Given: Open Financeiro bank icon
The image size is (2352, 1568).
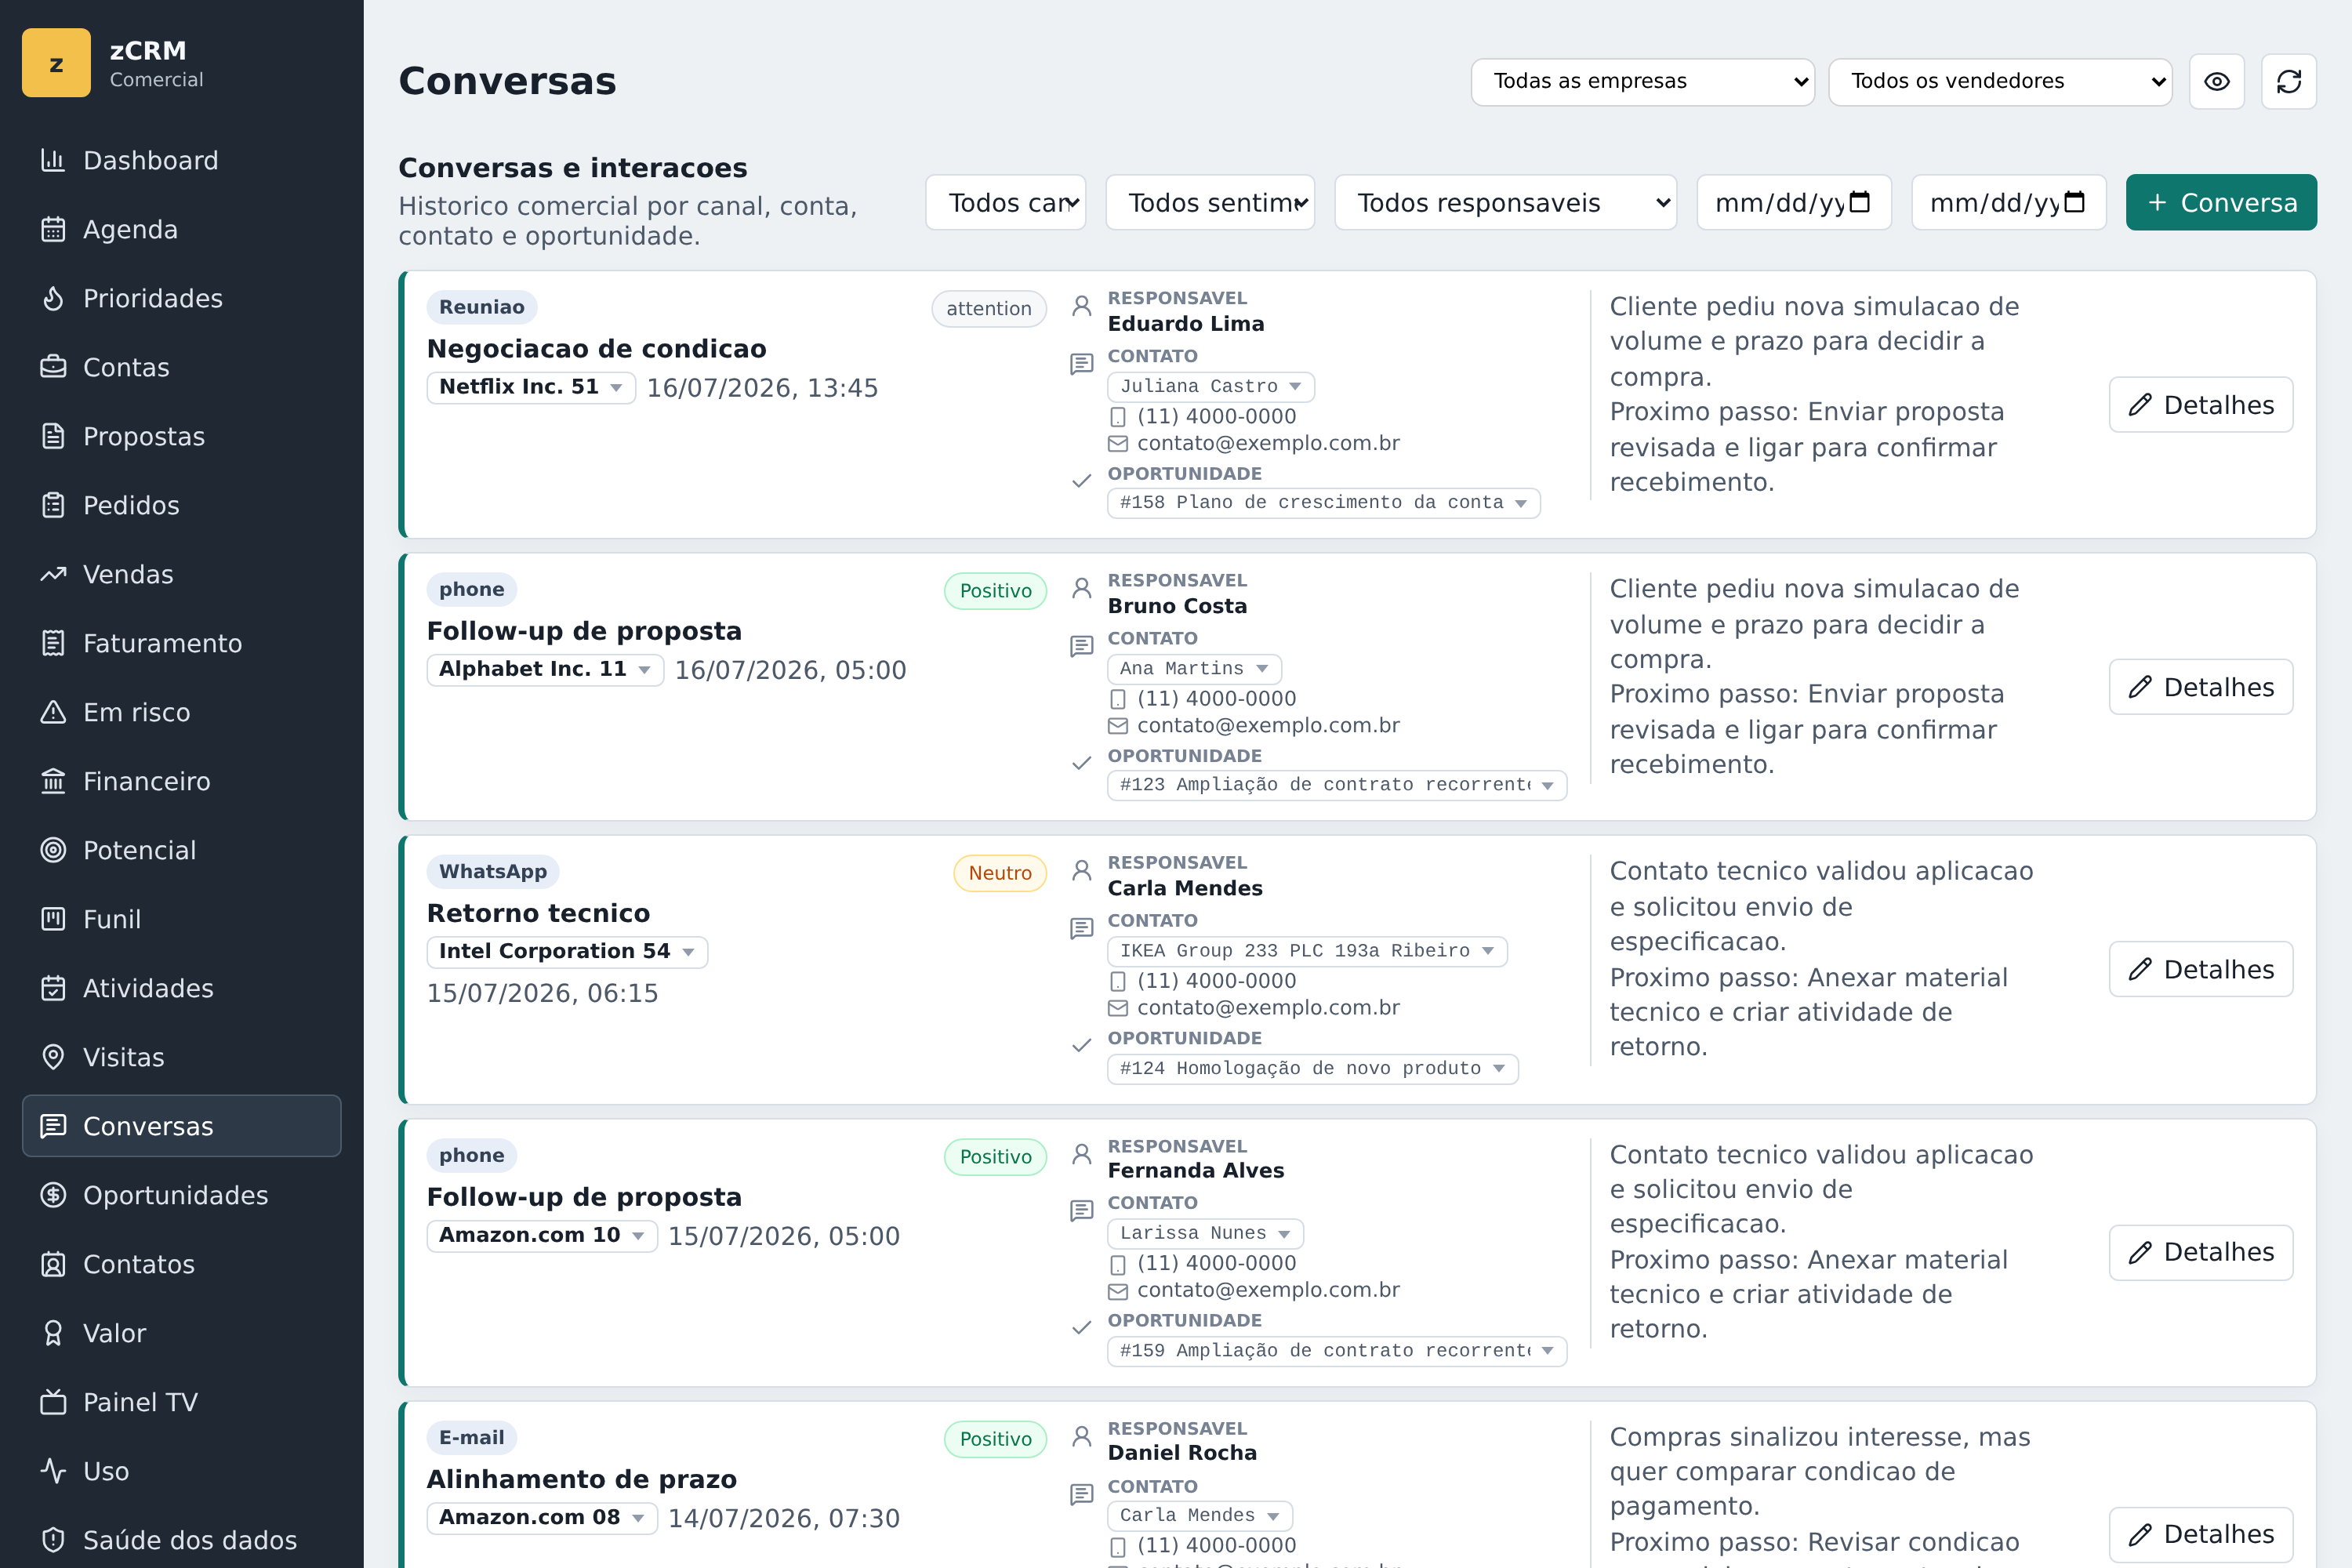Looking at the screenshot, I should 53,781.
